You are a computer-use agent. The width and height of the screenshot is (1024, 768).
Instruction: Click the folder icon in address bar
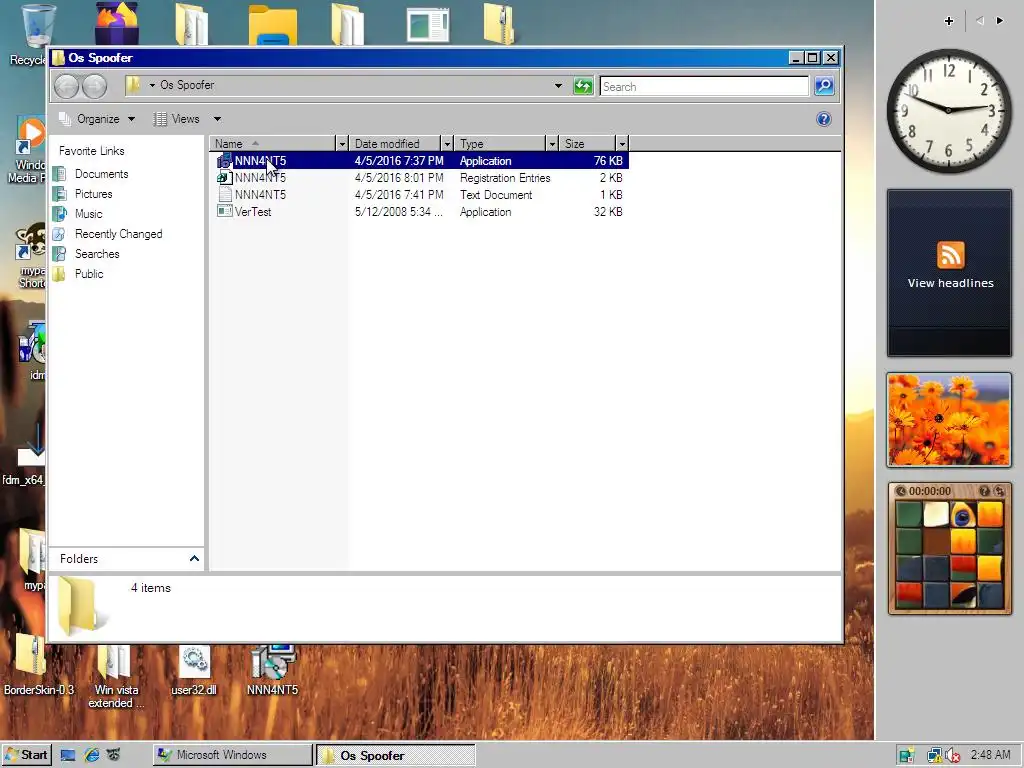(x=133, y=85)
